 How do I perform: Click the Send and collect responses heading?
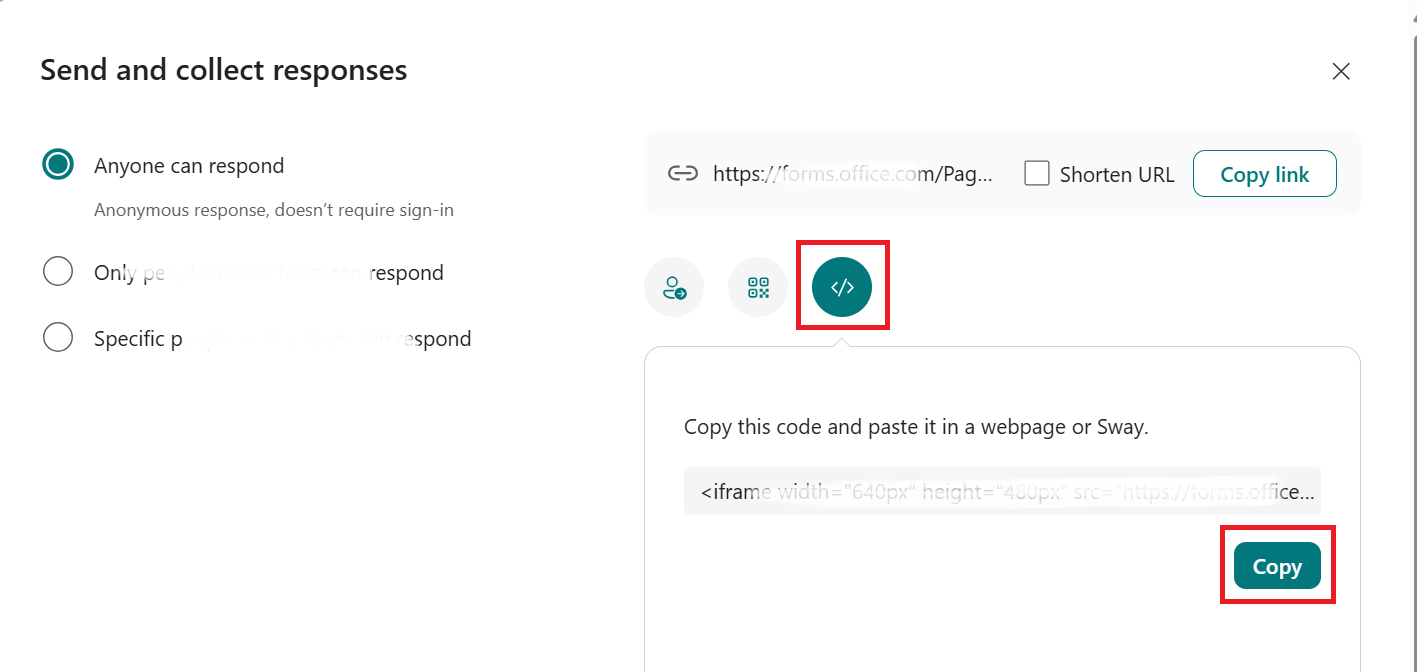[223, 70]
